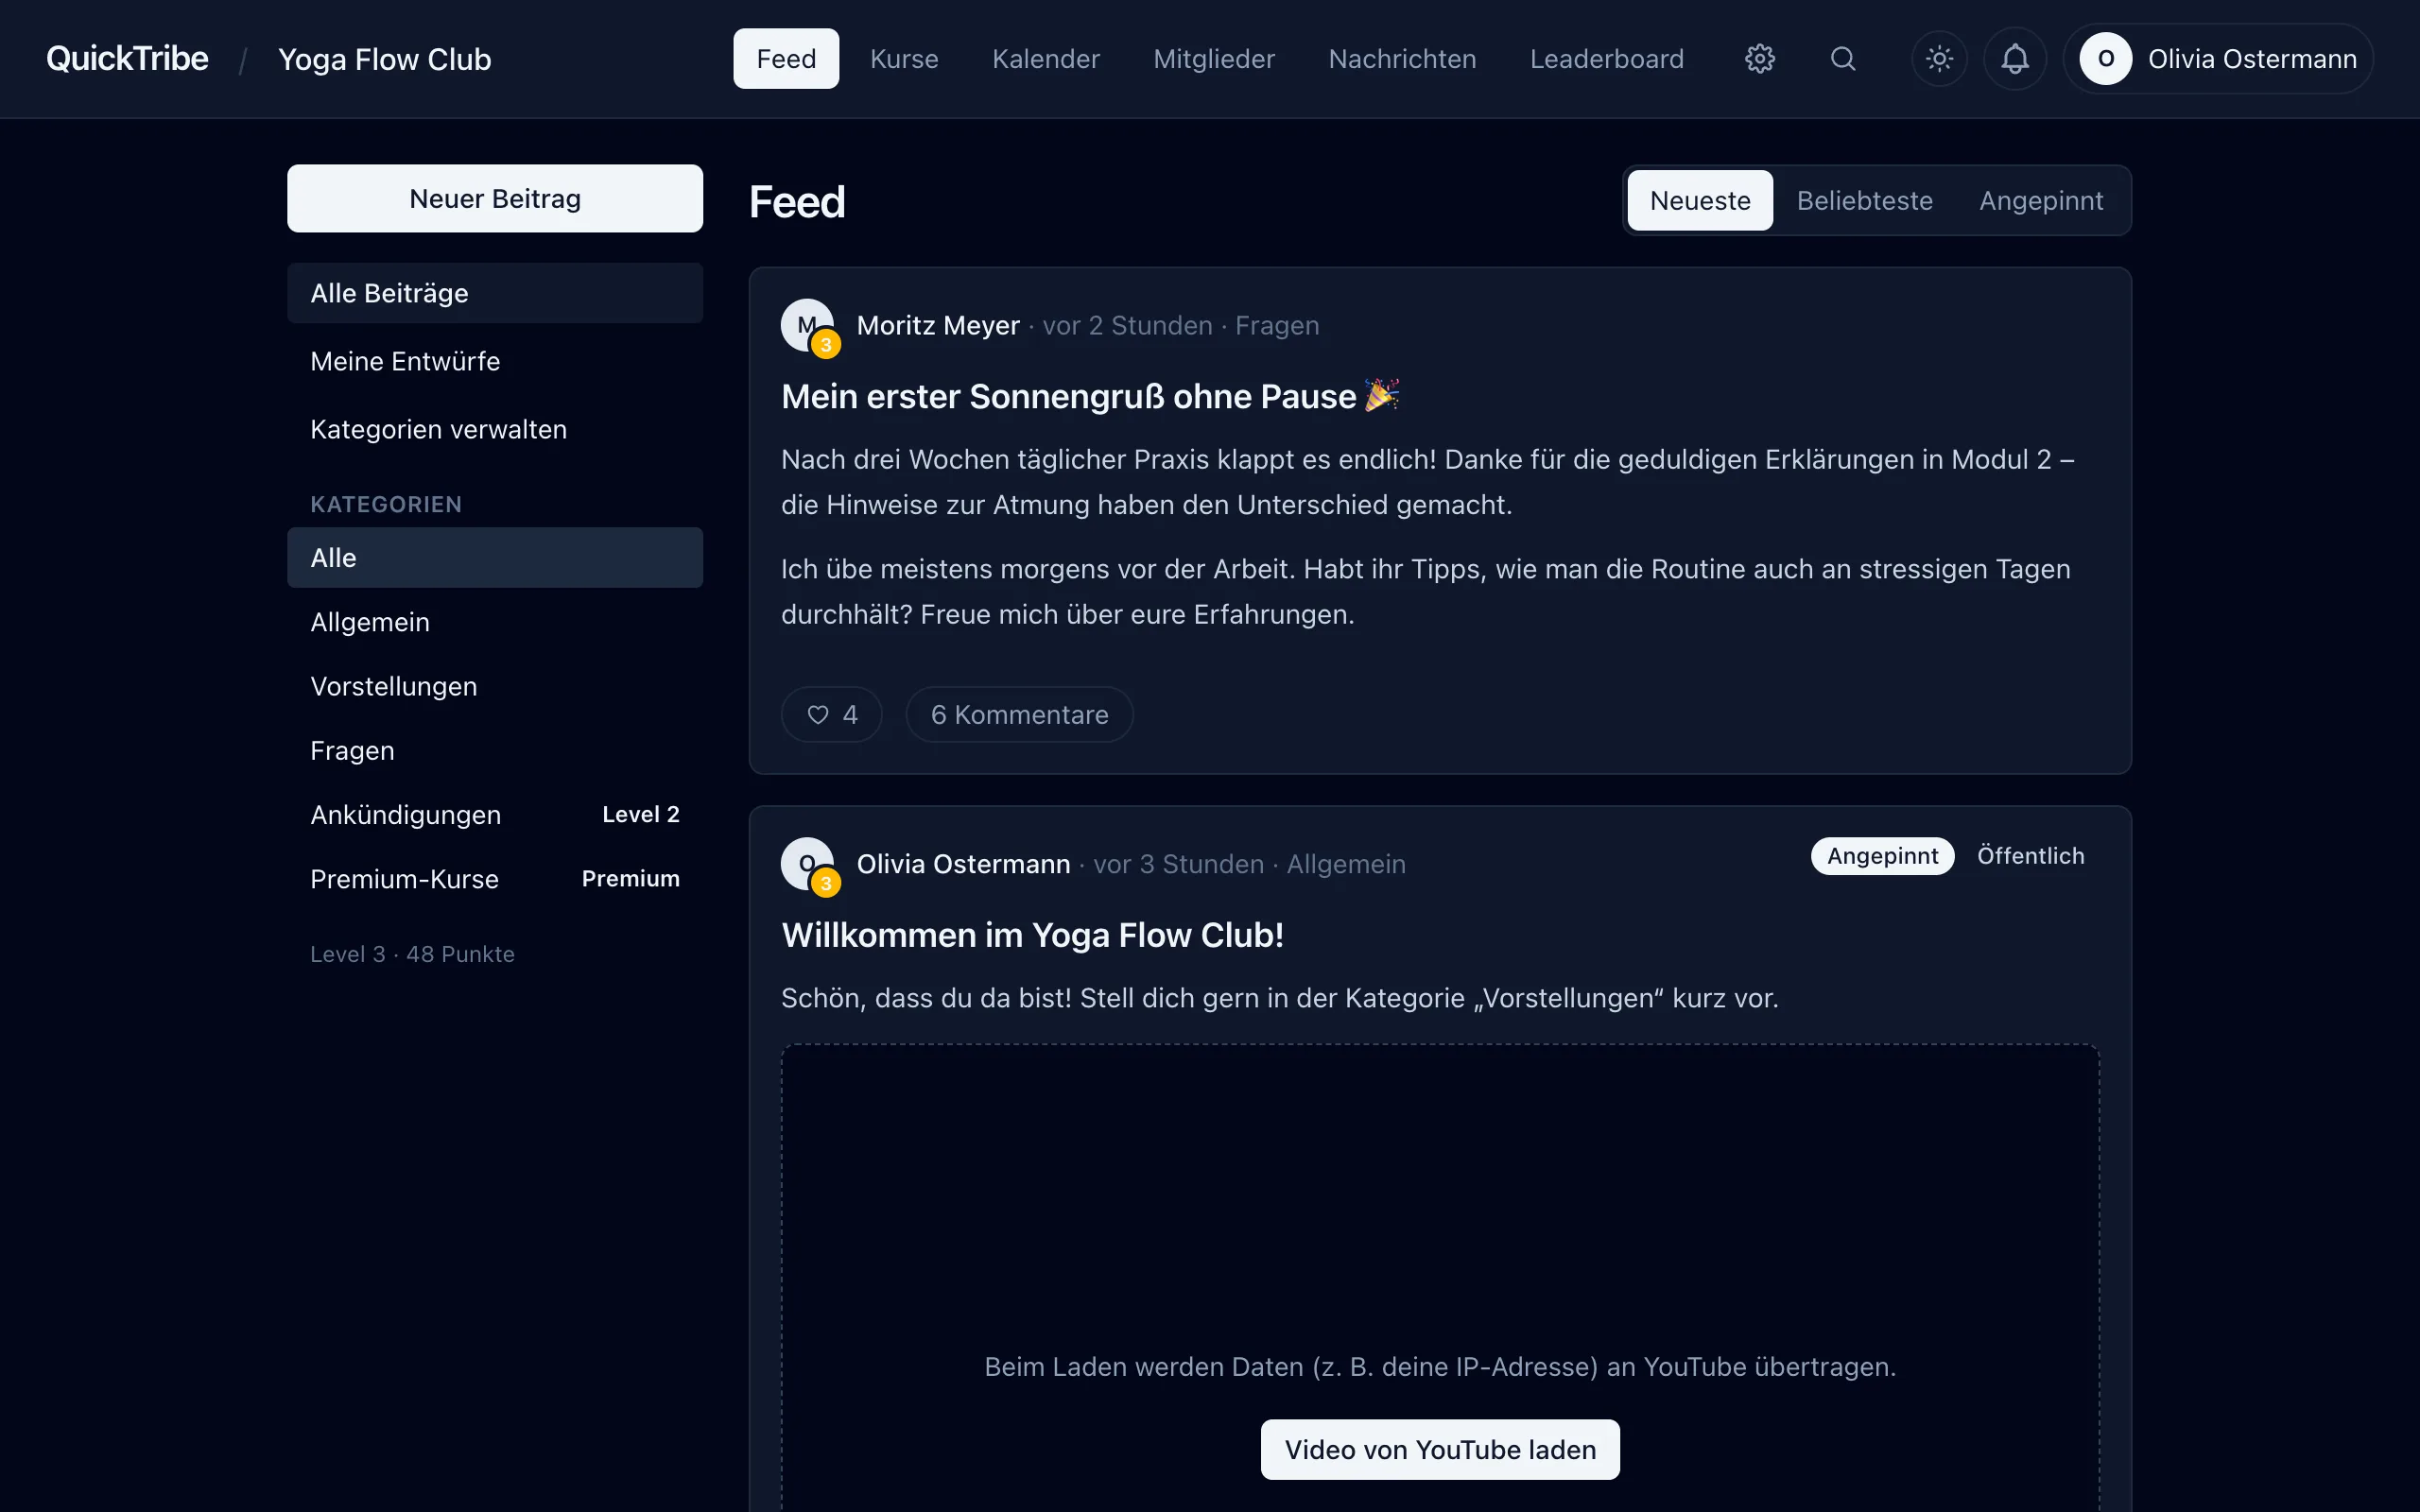Open Moritz Meyer's avatar
This screenshot has width=2420, height=1512.
808,326
